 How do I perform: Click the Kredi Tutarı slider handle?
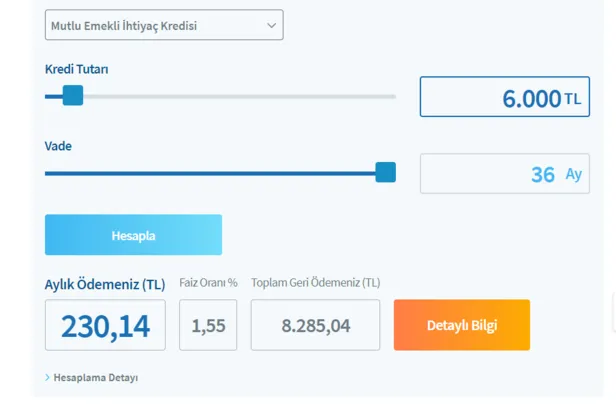point(72,96)
